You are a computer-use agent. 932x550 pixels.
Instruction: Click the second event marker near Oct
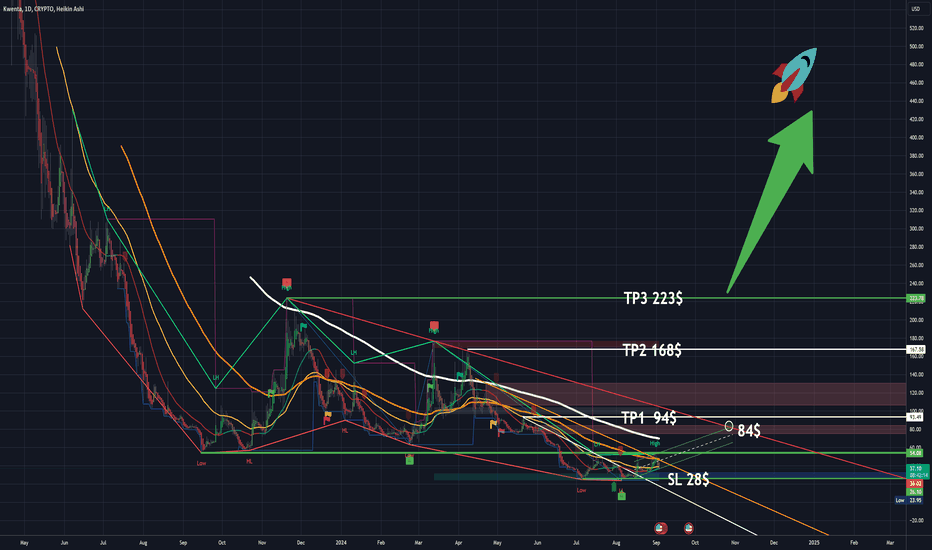pyautogui.click(x=688, y=527)
